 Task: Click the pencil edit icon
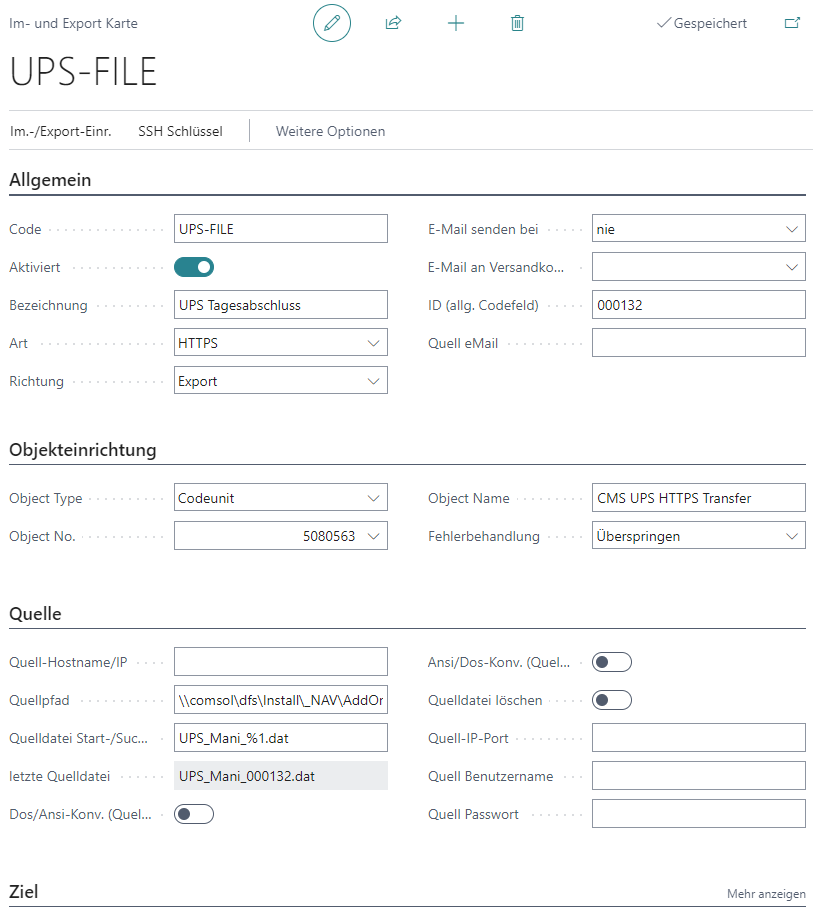(x=332, y=23)
